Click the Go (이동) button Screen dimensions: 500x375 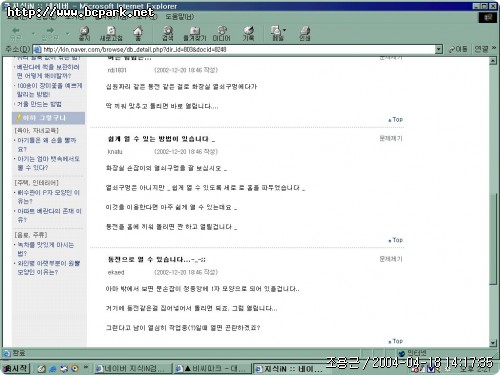click(458, 49)
